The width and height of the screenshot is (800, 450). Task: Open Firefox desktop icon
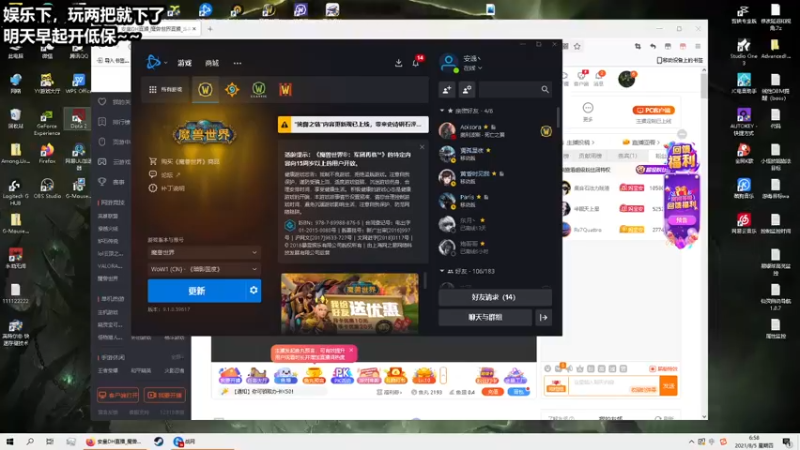point(47,154)
